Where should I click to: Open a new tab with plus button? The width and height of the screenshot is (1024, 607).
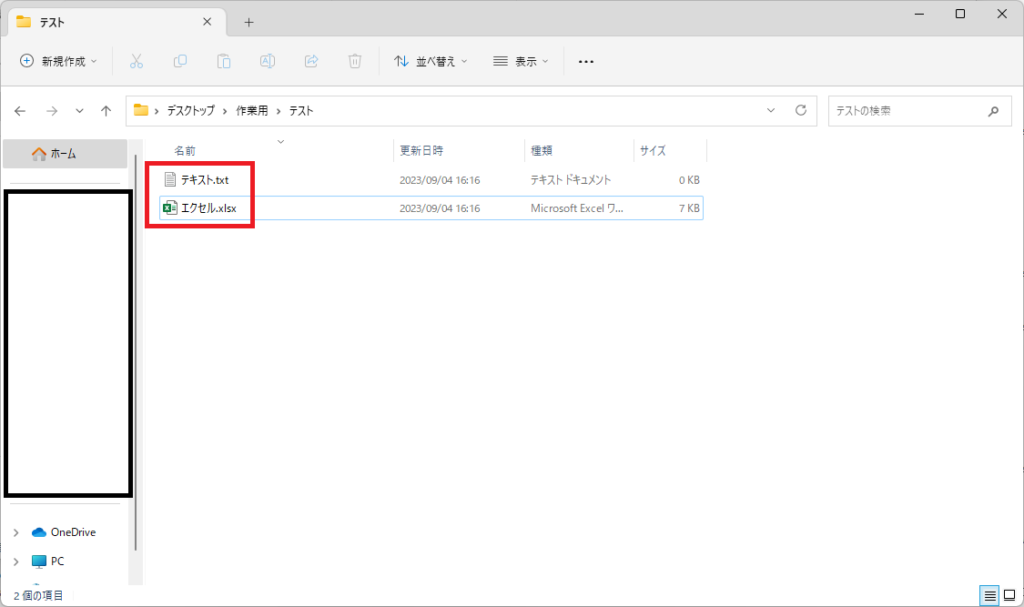[249, 22]
